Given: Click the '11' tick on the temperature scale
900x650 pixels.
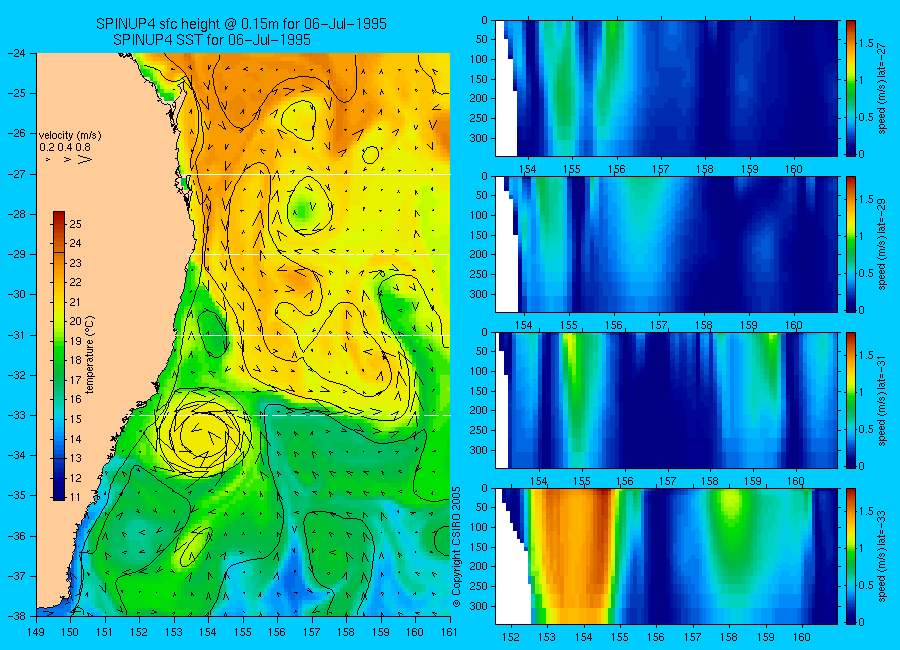Looking at the screenshot, I should point(75,497).
